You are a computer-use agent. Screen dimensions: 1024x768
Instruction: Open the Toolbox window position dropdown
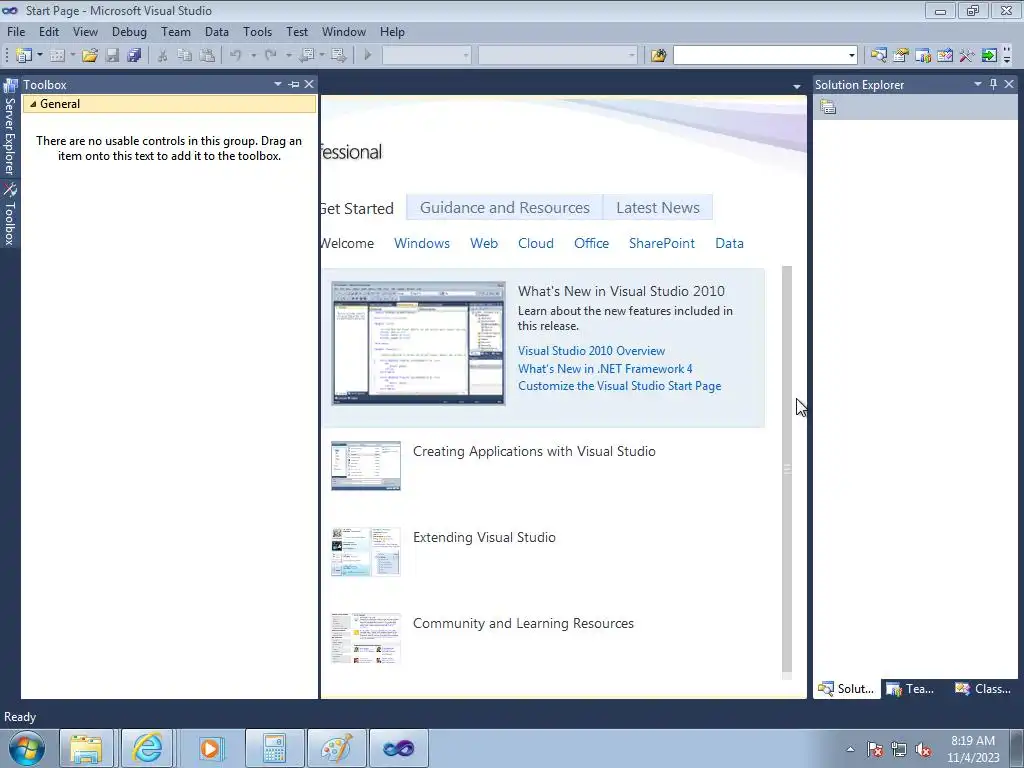click(278, 84)
